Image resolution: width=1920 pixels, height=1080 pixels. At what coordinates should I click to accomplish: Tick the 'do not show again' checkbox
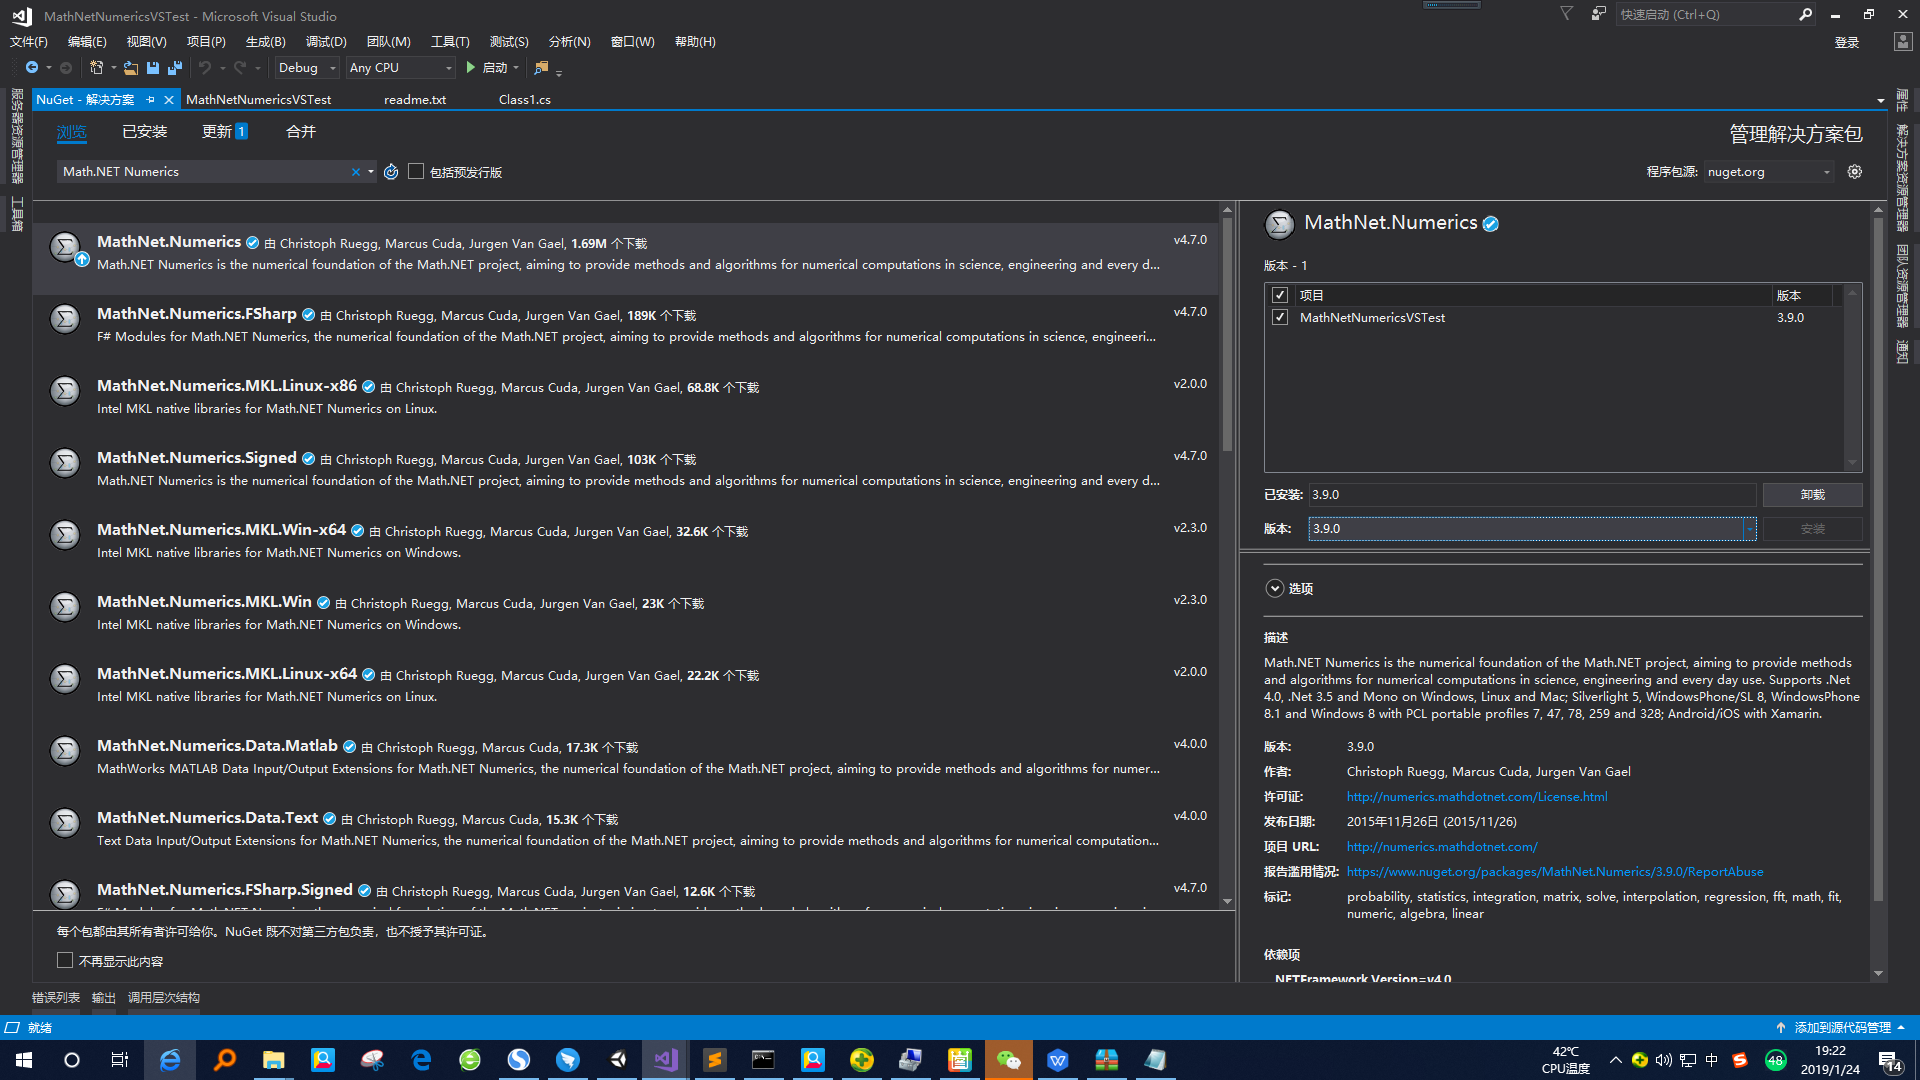click(x=65, y=961)
